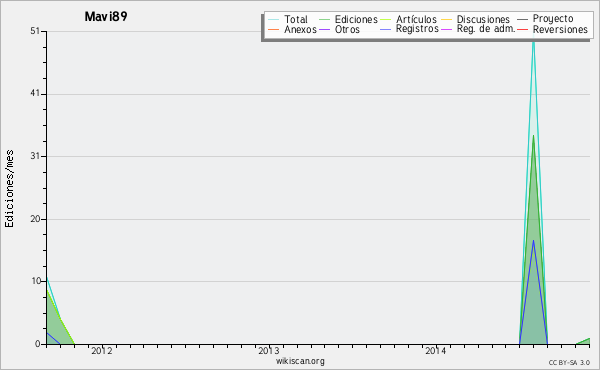The height and width of the screenshot is (370, 600).
Task: Select the Discusiones legend entry
Action: 476,19
